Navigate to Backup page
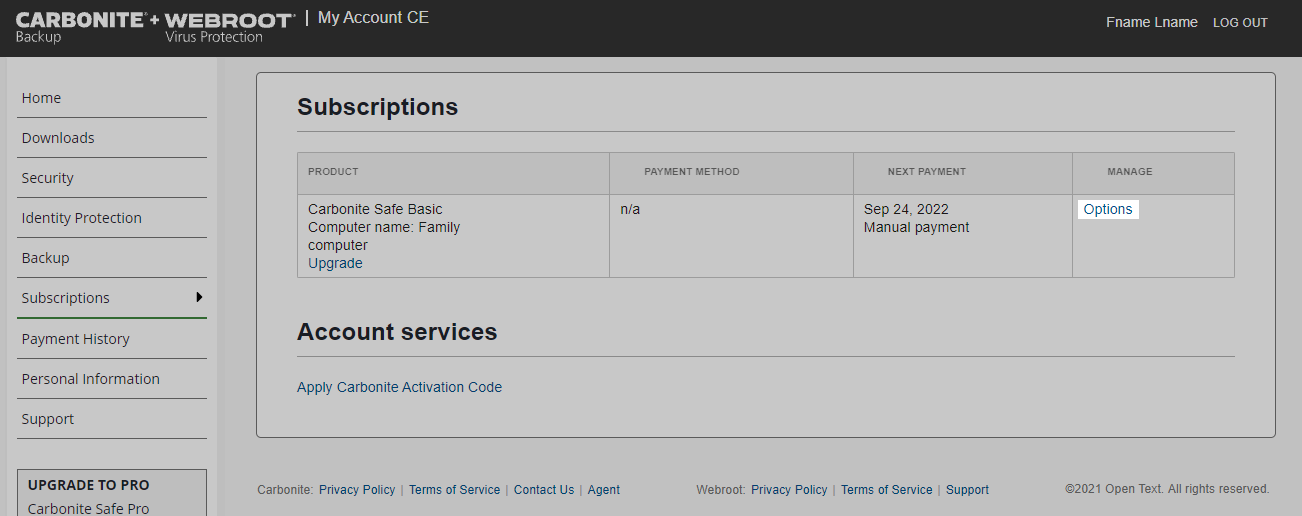1302x516 pixels. tap(46, 258)
